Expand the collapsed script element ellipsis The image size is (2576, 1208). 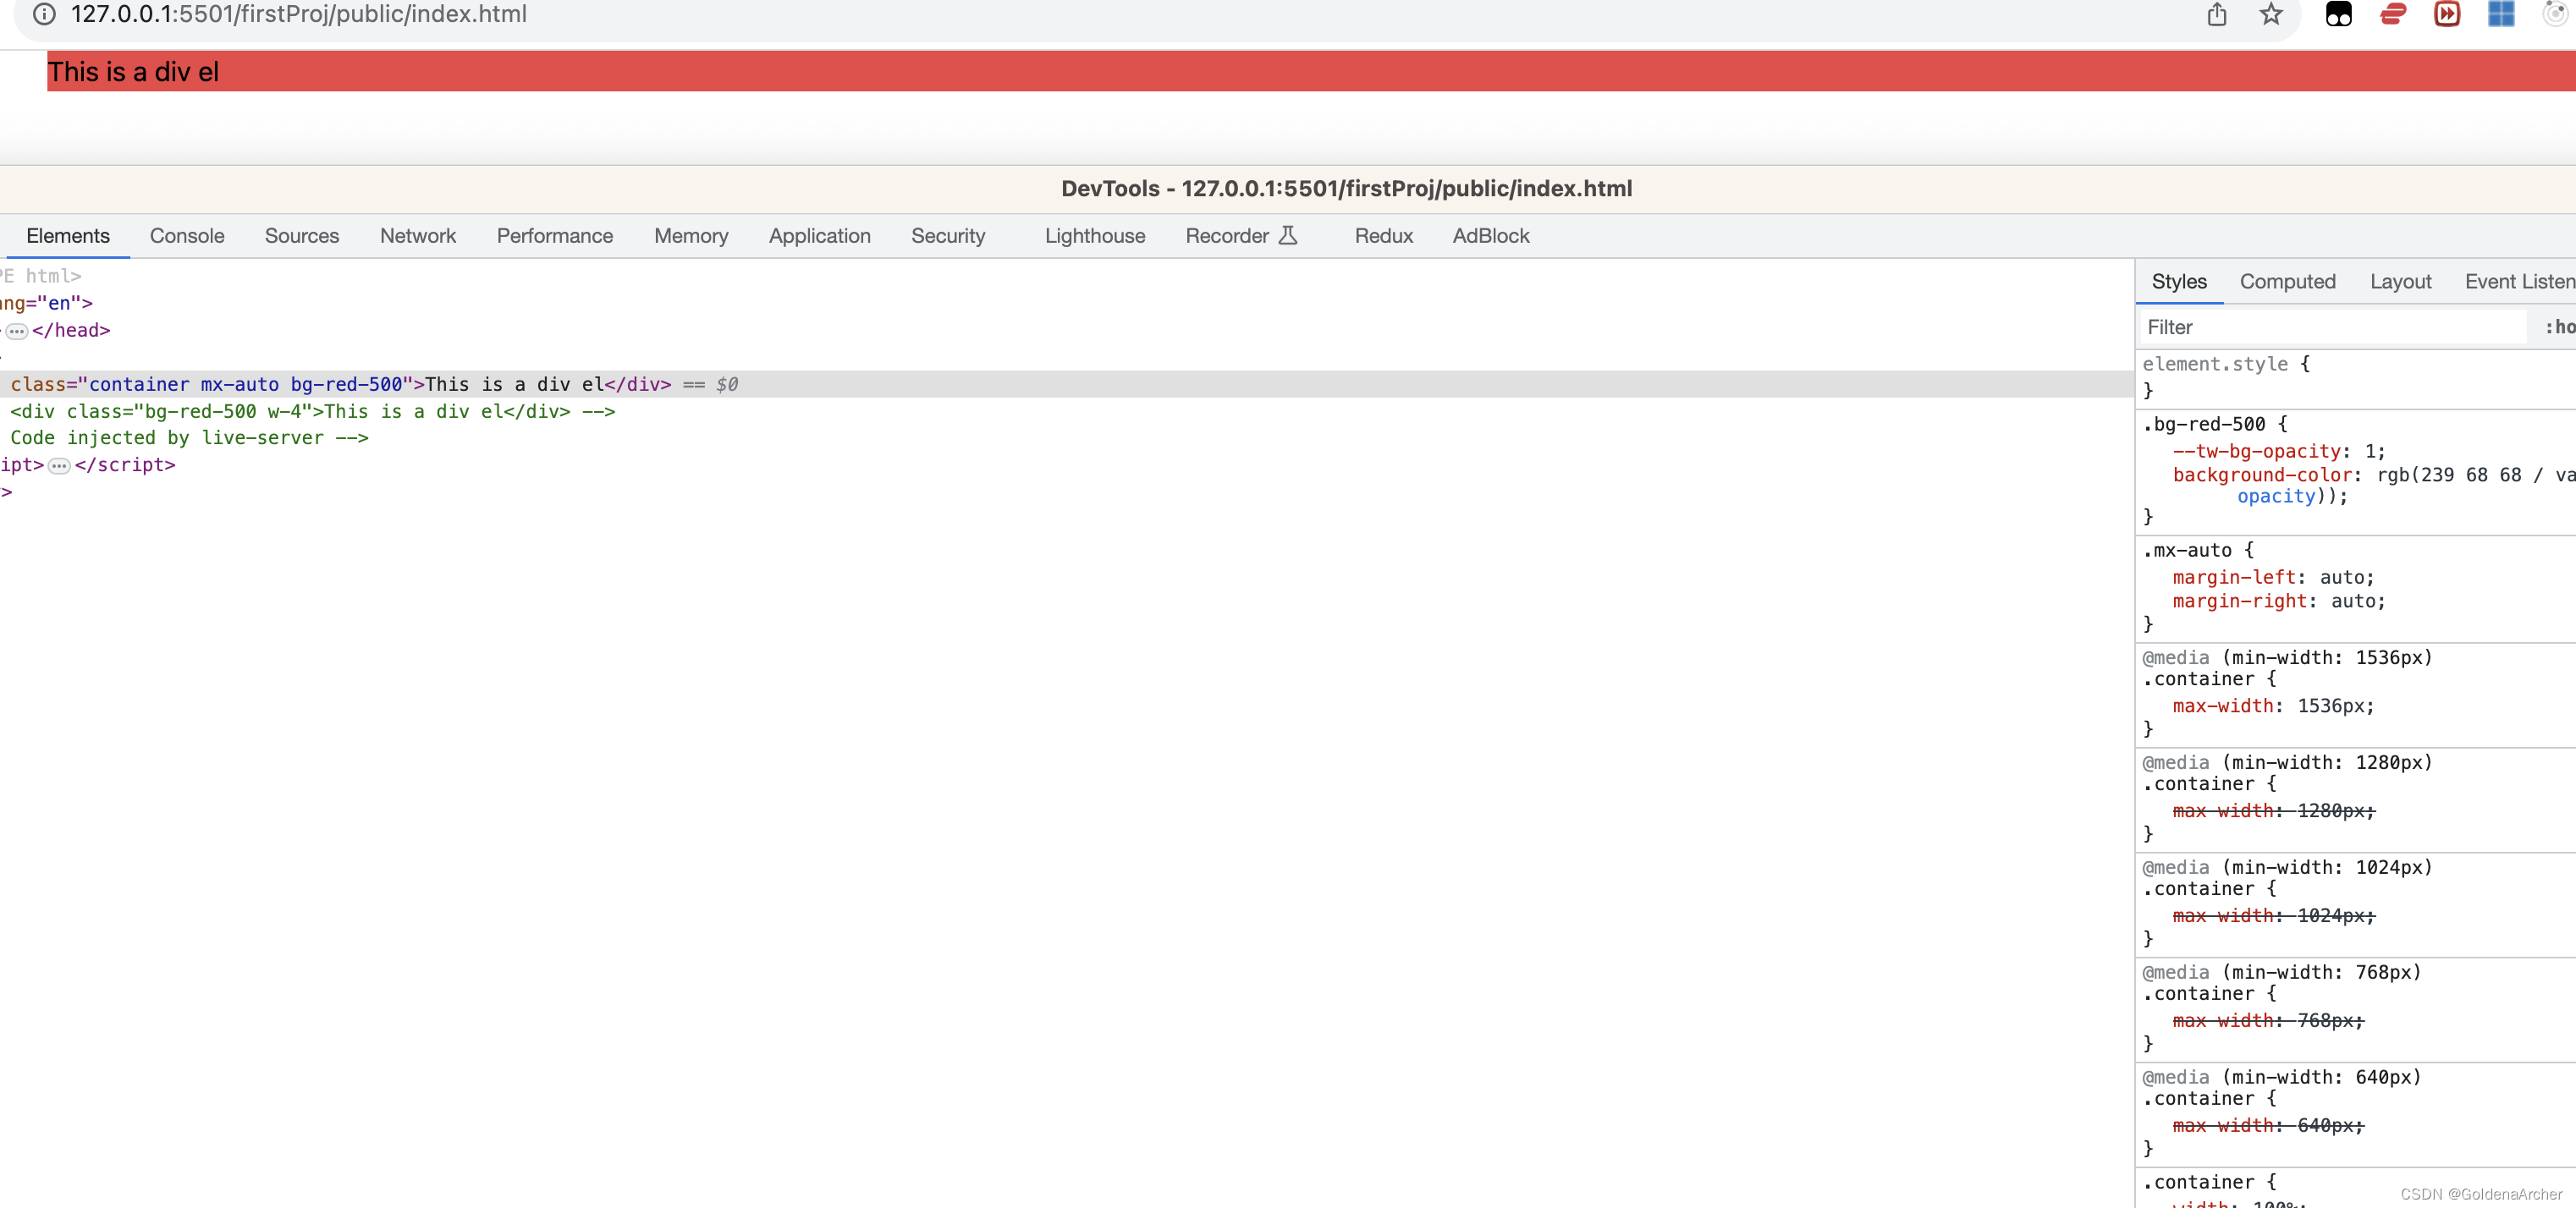coord(59,466)
